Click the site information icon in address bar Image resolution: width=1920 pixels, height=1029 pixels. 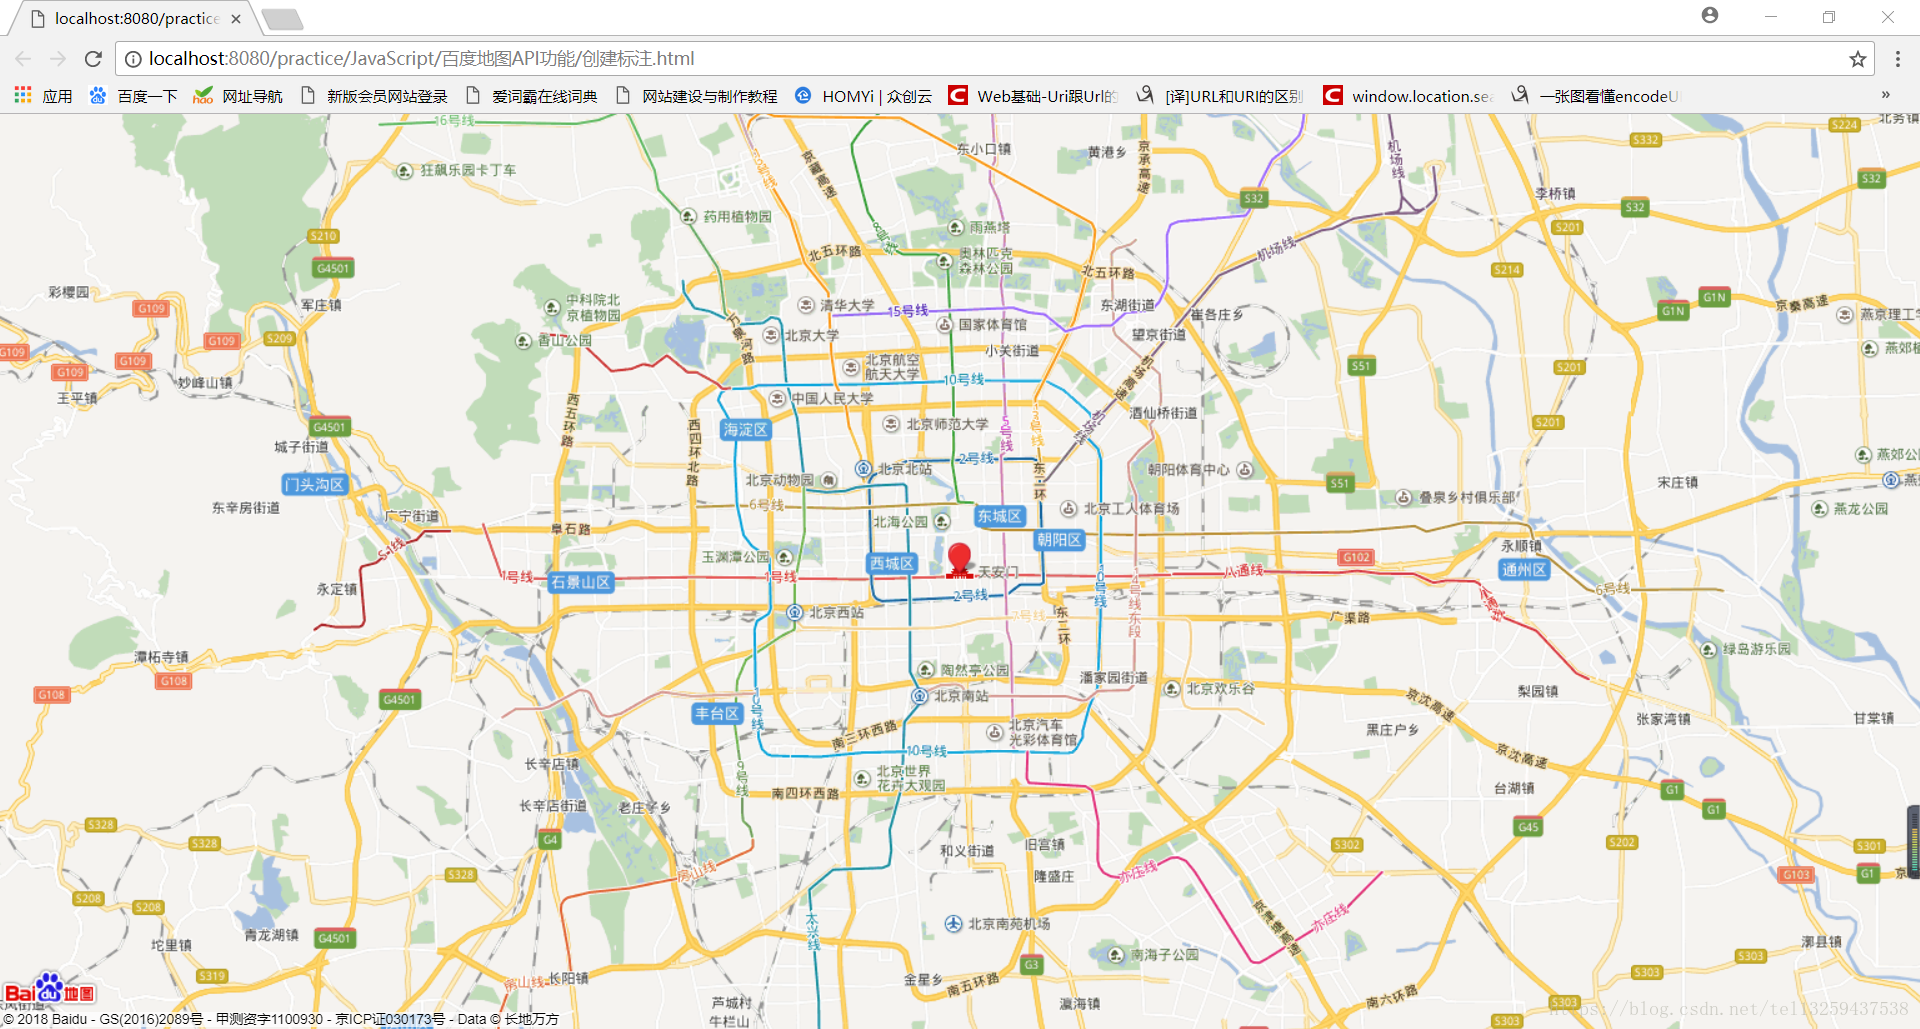[133, 59]
